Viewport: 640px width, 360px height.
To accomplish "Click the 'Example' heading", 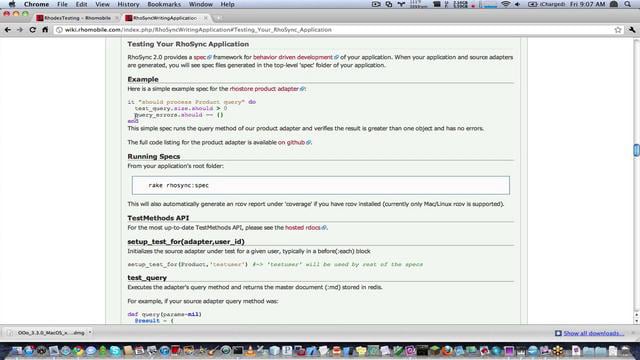I will [143, 79].
